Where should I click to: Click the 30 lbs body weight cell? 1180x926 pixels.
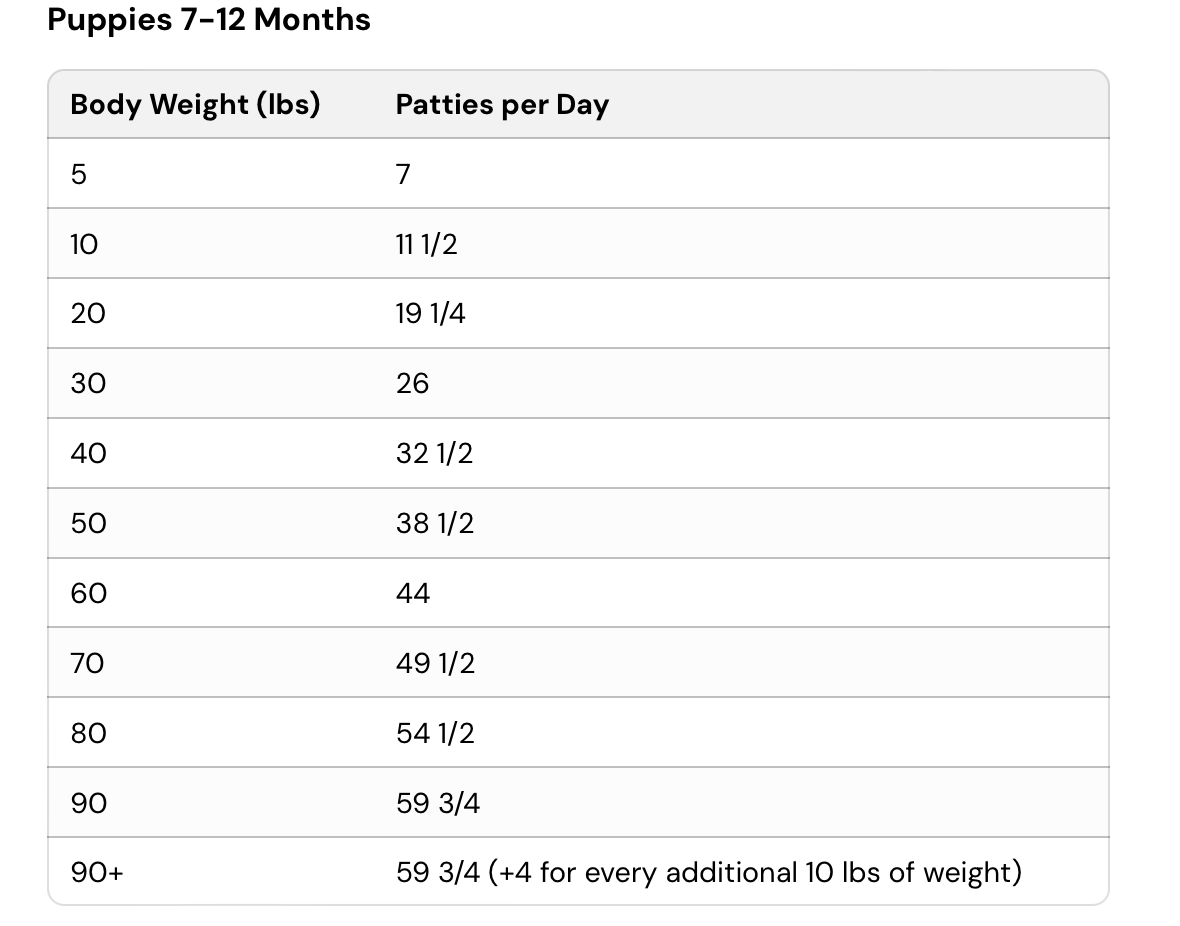88,384
